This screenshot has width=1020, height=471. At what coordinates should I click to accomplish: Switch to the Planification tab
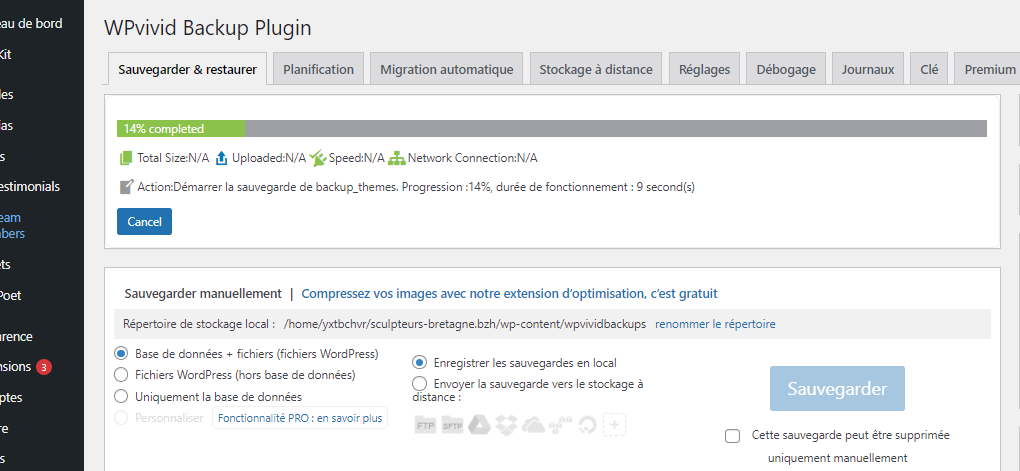318,70
